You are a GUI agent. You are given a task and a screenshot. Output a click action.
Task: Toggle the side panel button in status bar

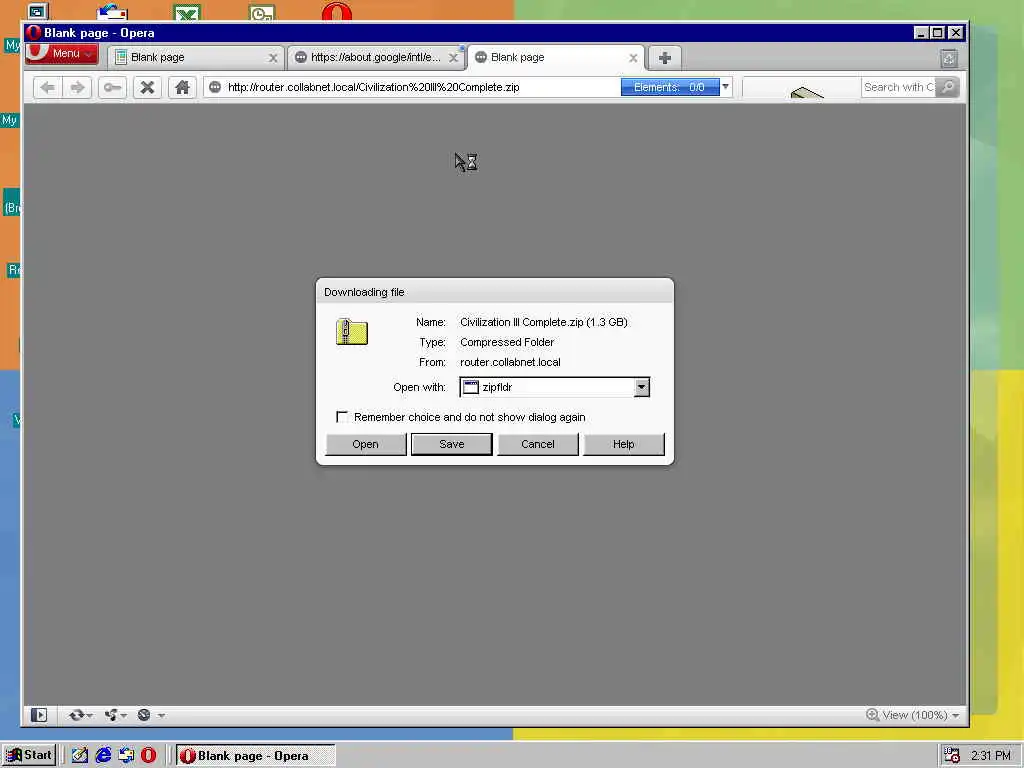pos(39,715)
